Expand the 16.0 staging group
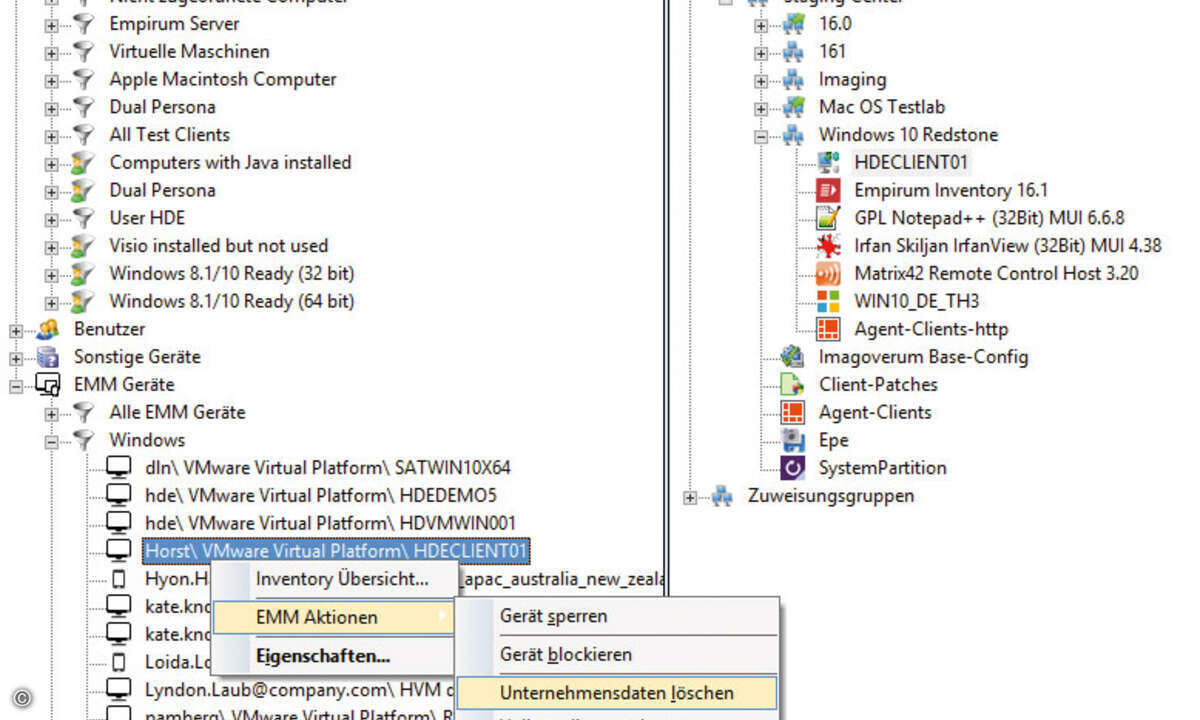 [x=762, y=25]
